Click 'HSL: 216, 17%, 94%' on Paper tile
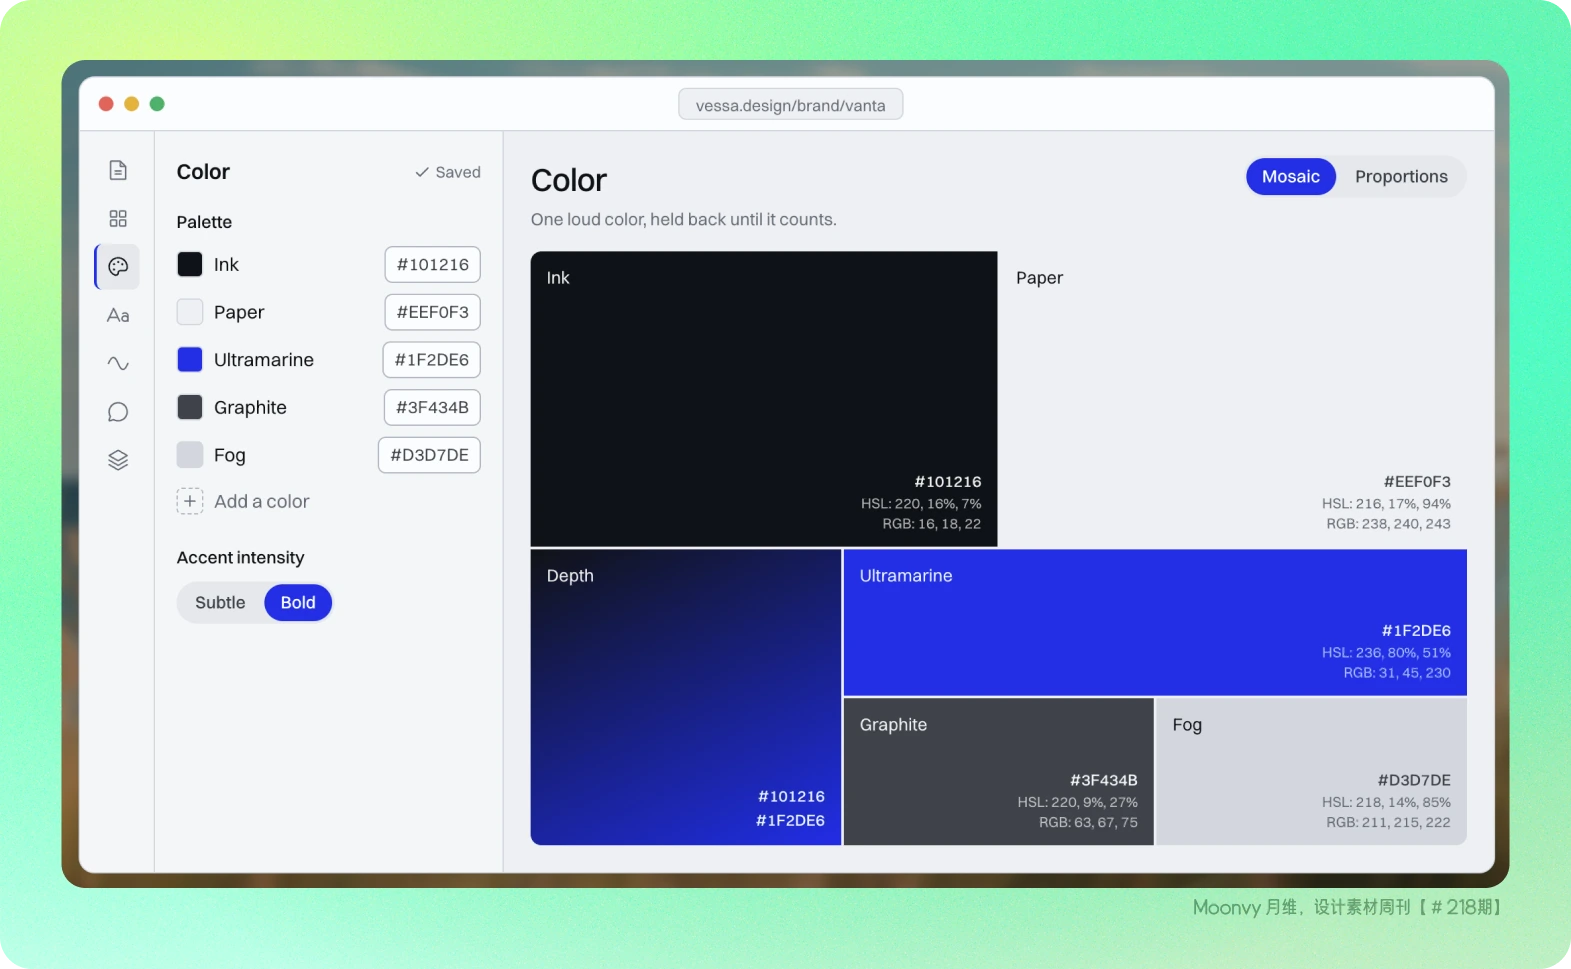This screenshot has width=1571, height=969. pyautogui.click(x=1386, y=503)
